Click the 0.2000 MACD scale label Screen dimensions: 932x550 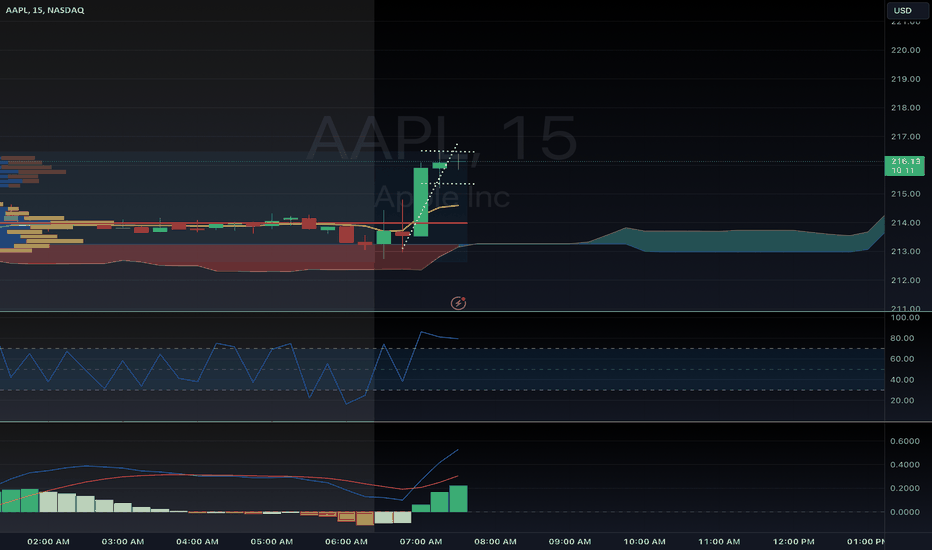[905, 488]
